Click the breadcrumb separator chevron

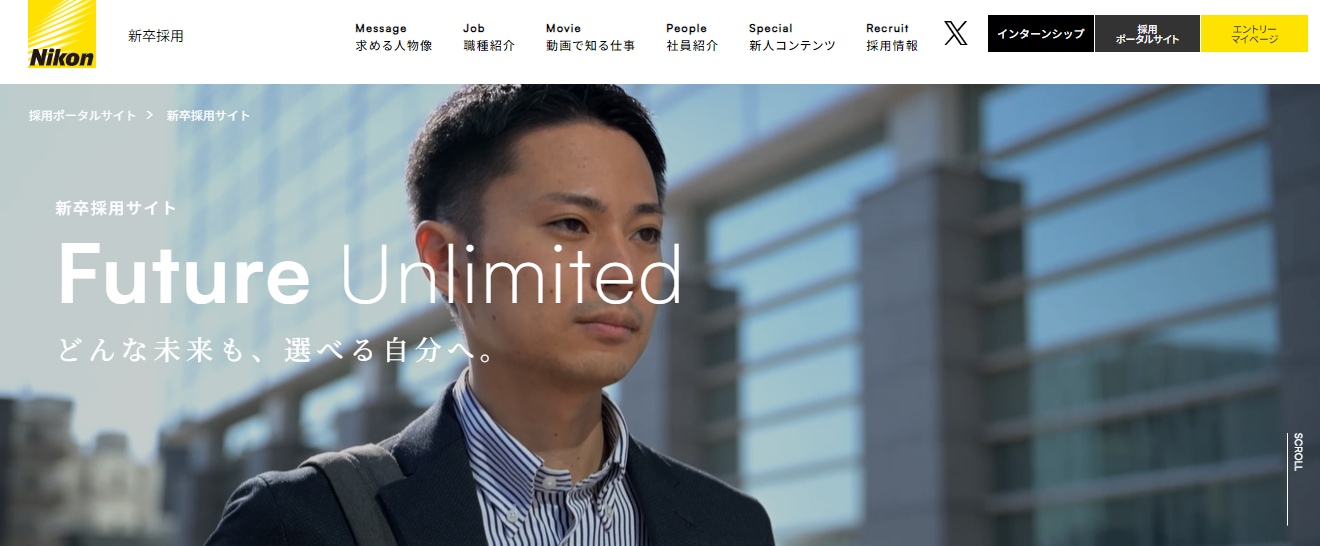149,115
